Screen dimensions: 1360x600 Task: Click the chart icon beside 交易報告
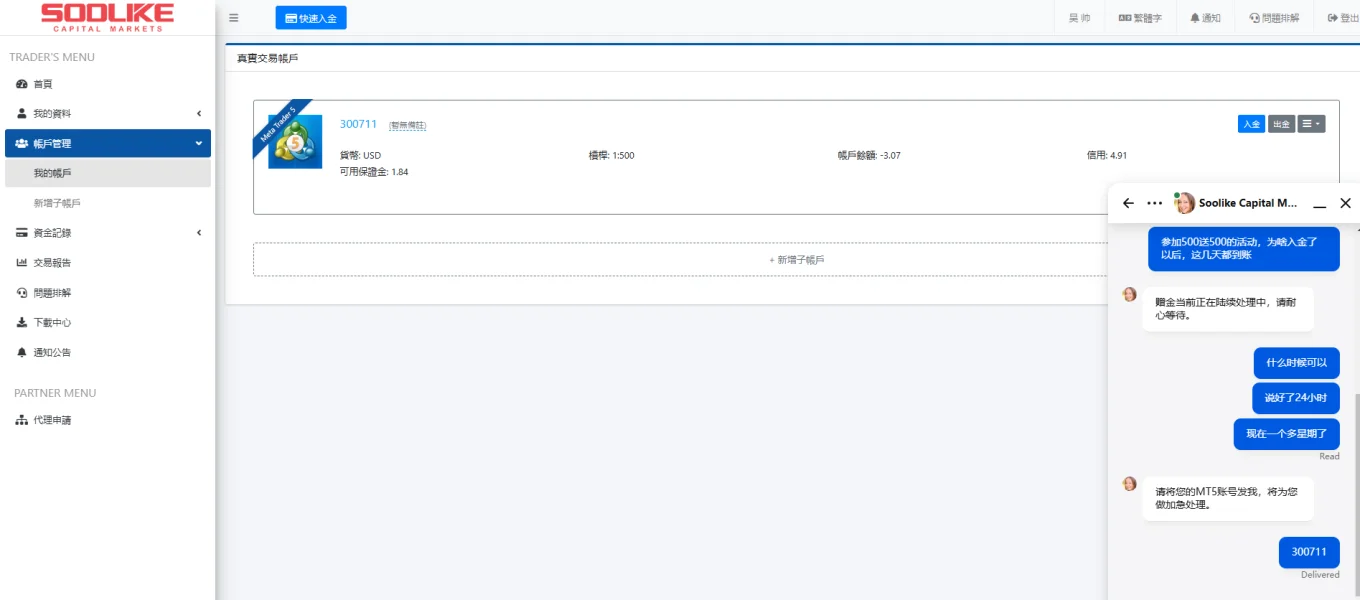point(22,263)
